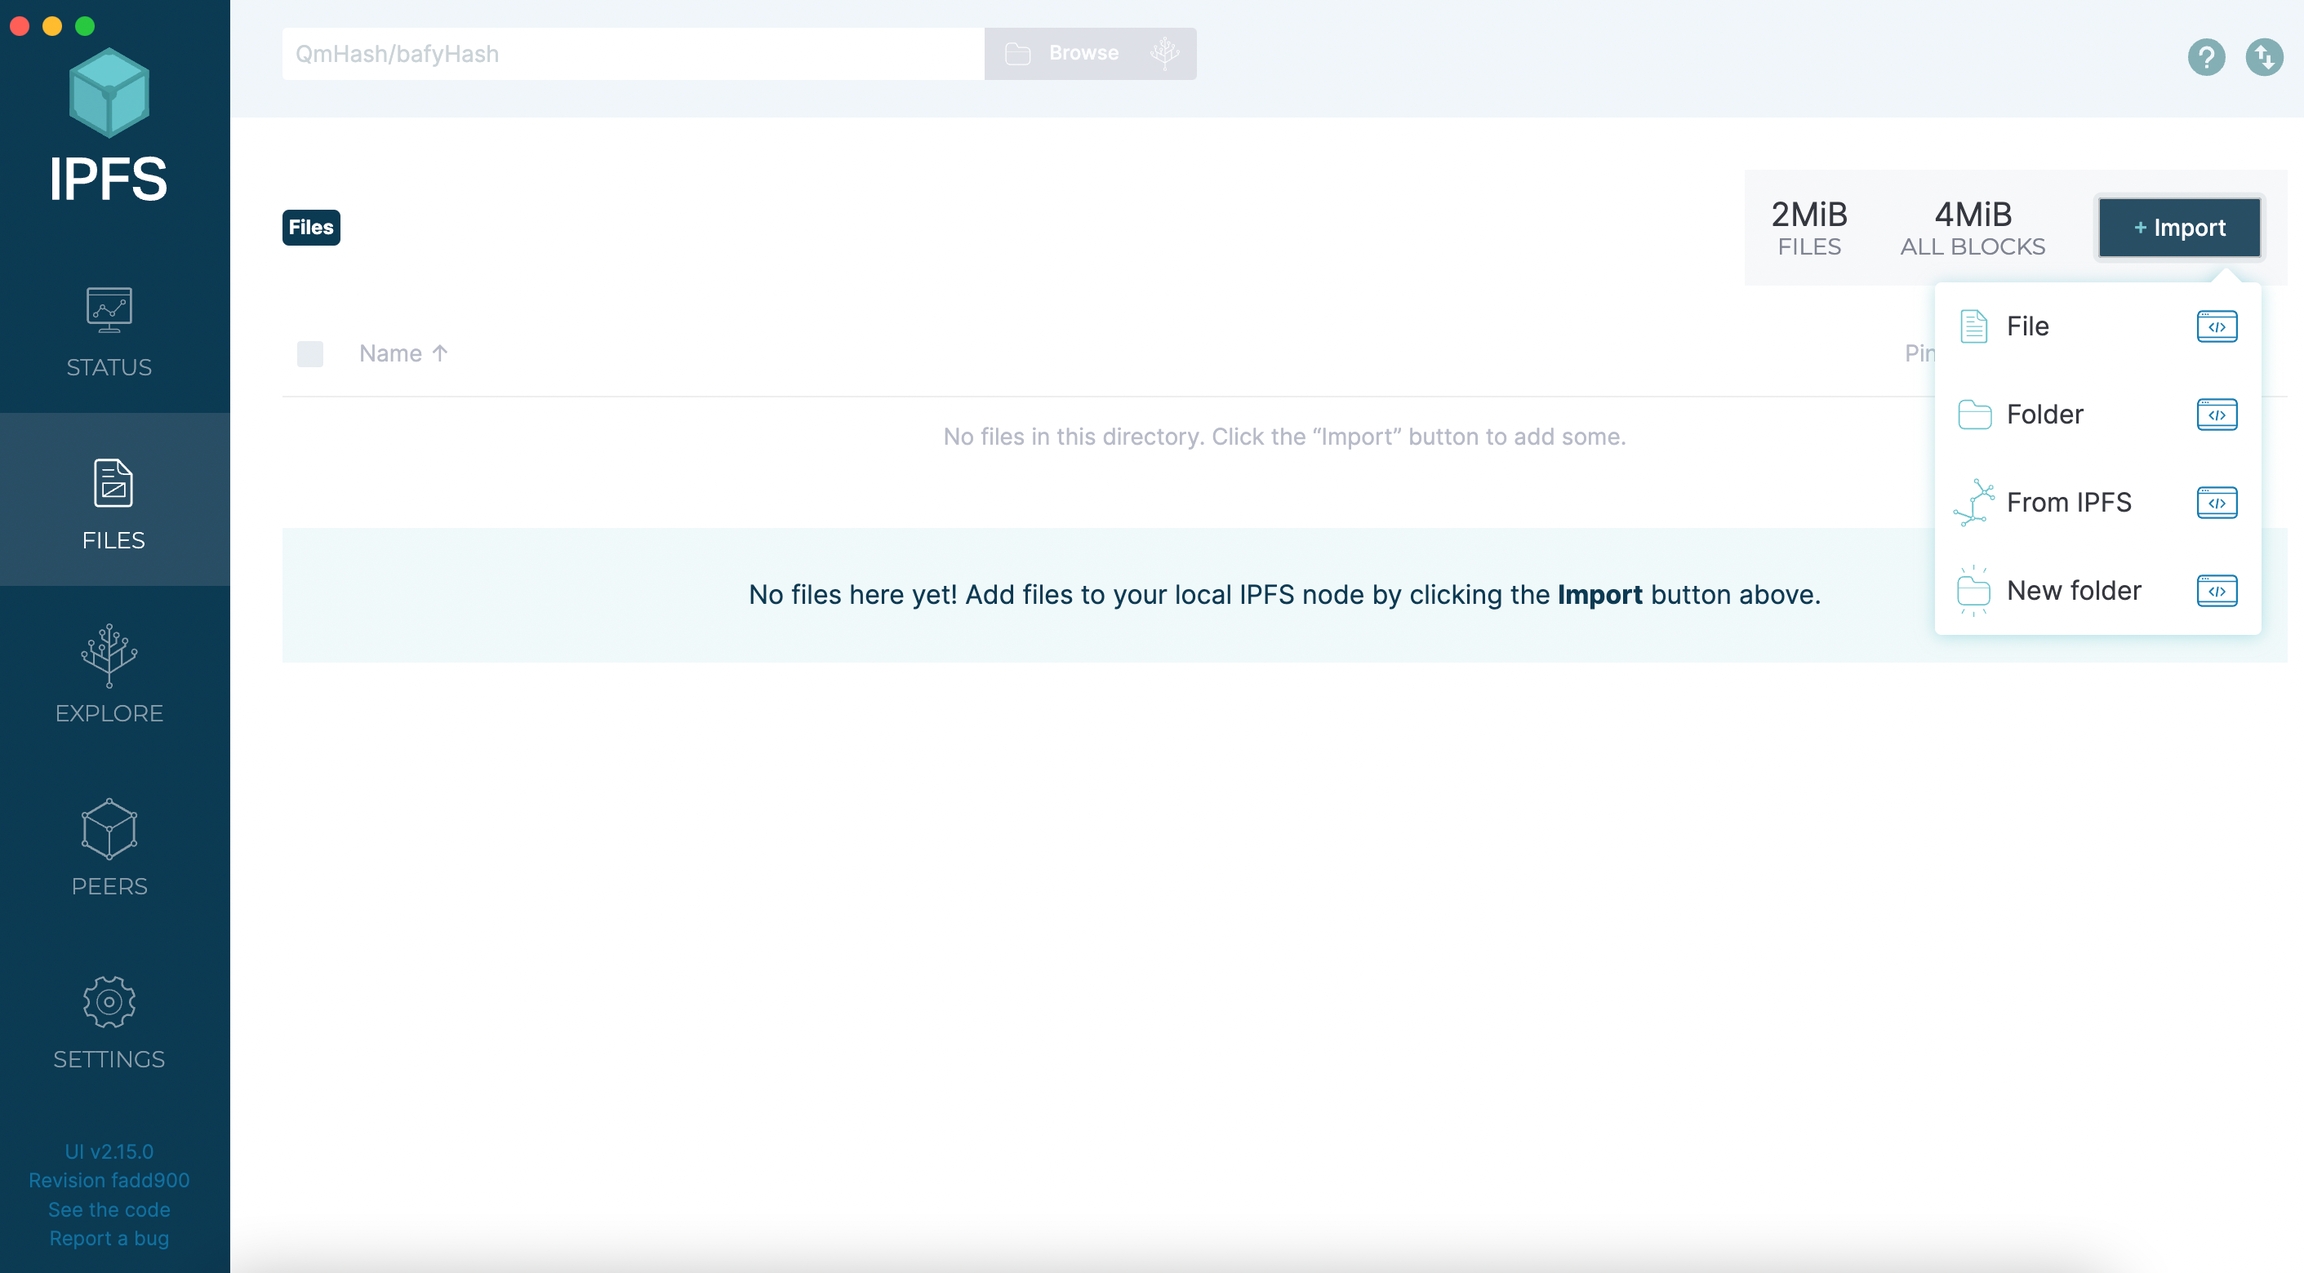Click the upload/download tasks icon

[2264, 57]
